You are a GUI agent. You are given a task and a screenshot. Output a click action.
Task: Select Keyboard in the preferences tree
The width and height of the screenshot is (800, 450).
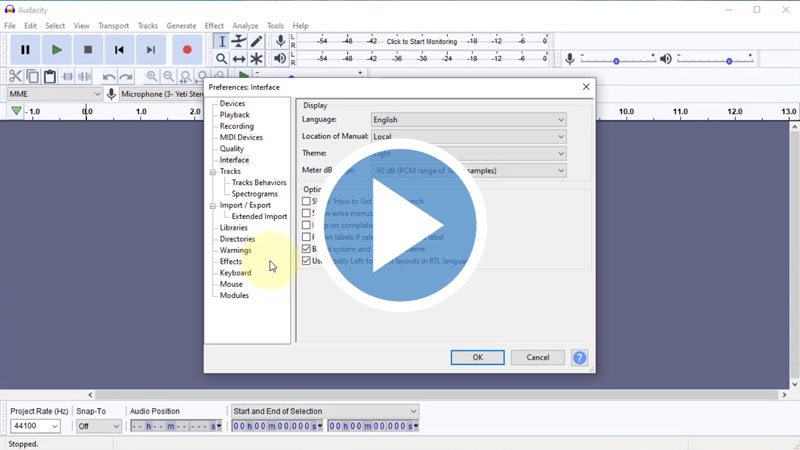[x=235, y=273]
